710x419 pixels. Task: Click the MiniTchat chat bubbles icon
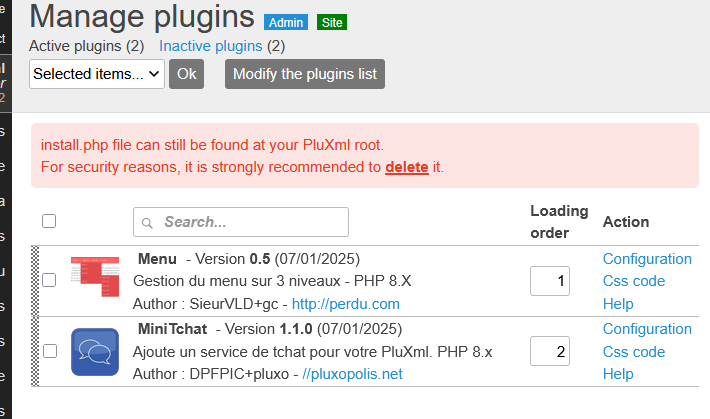[x=95, y=352]
